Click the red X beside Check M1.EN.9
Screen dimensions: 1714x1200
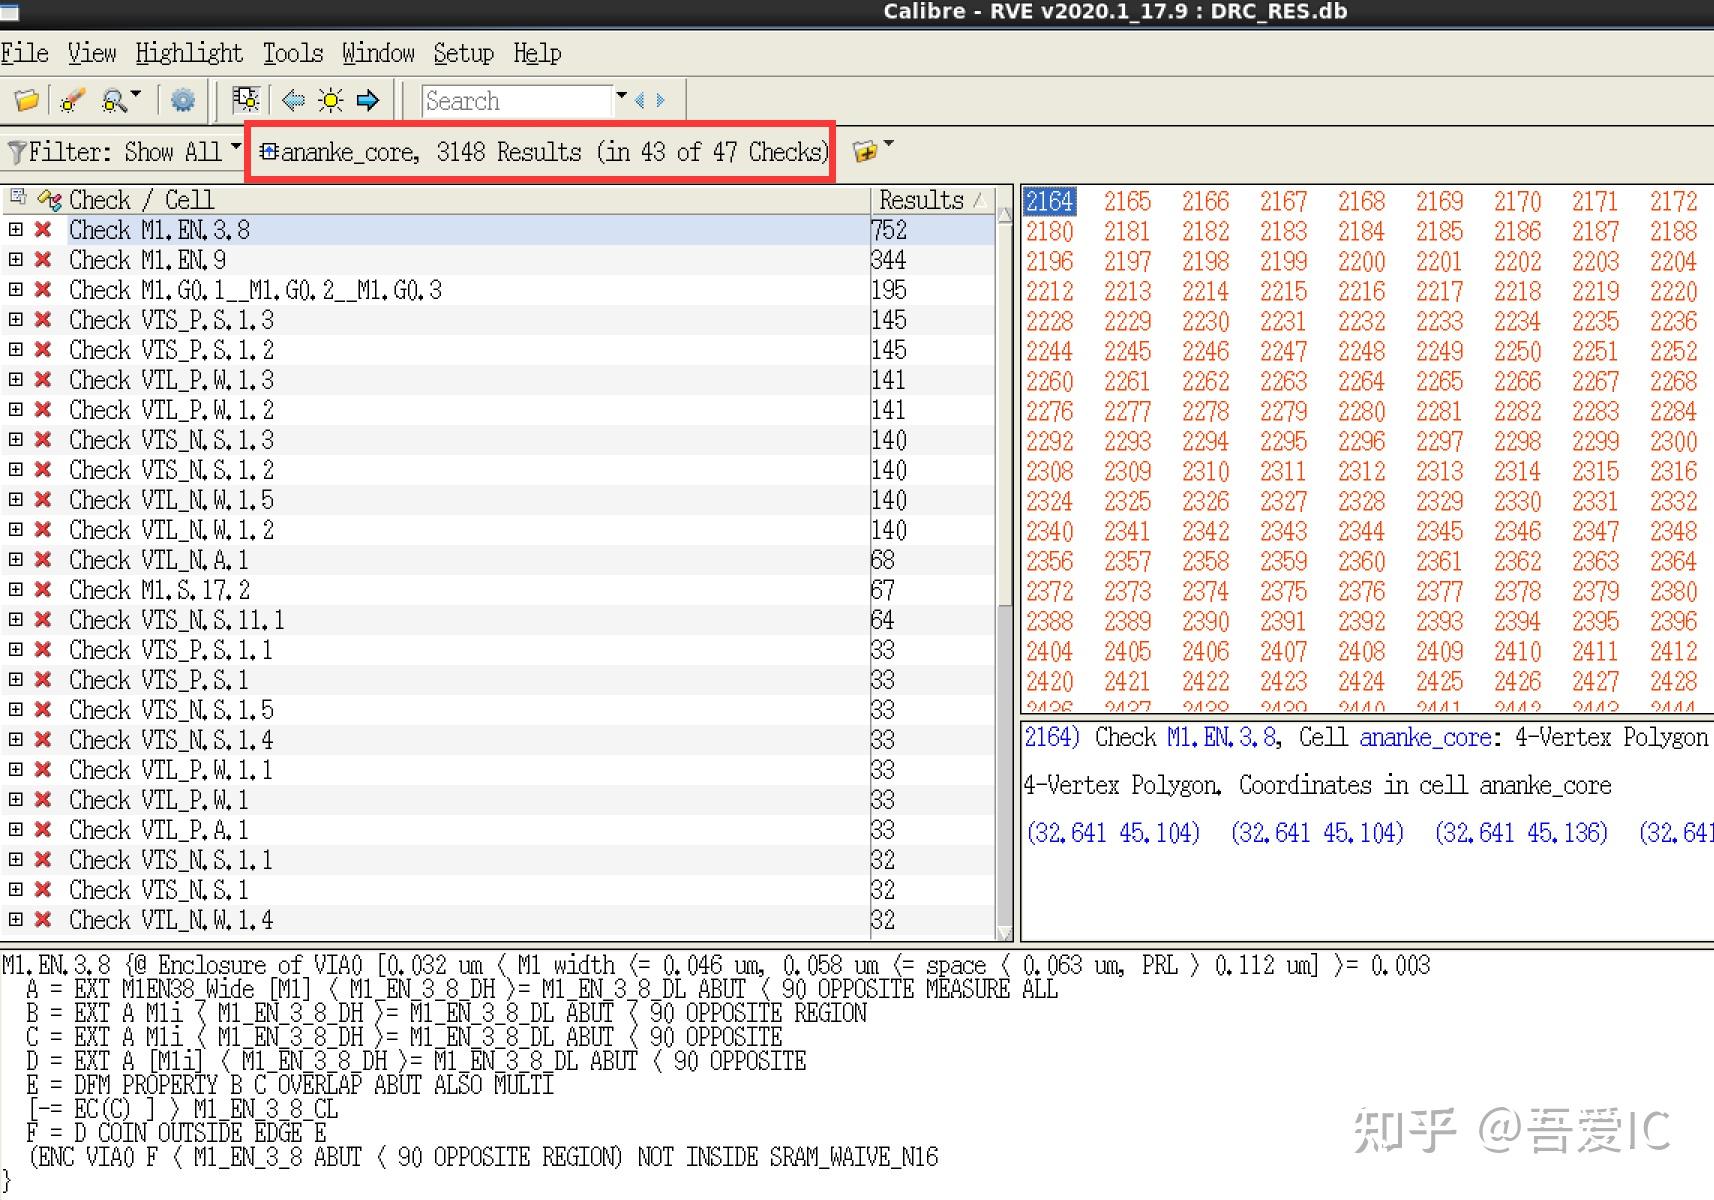pos(43,260)
